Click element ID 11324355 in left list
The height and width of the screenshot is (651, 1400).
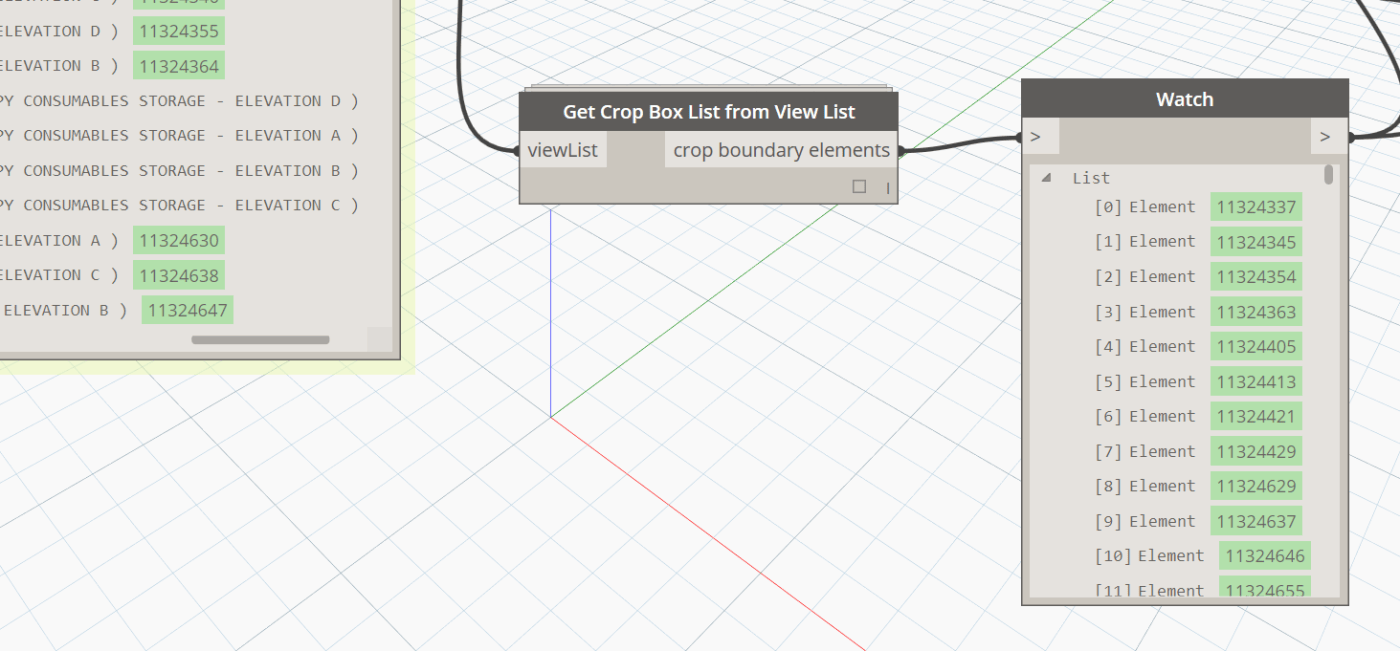click(179, 31)
